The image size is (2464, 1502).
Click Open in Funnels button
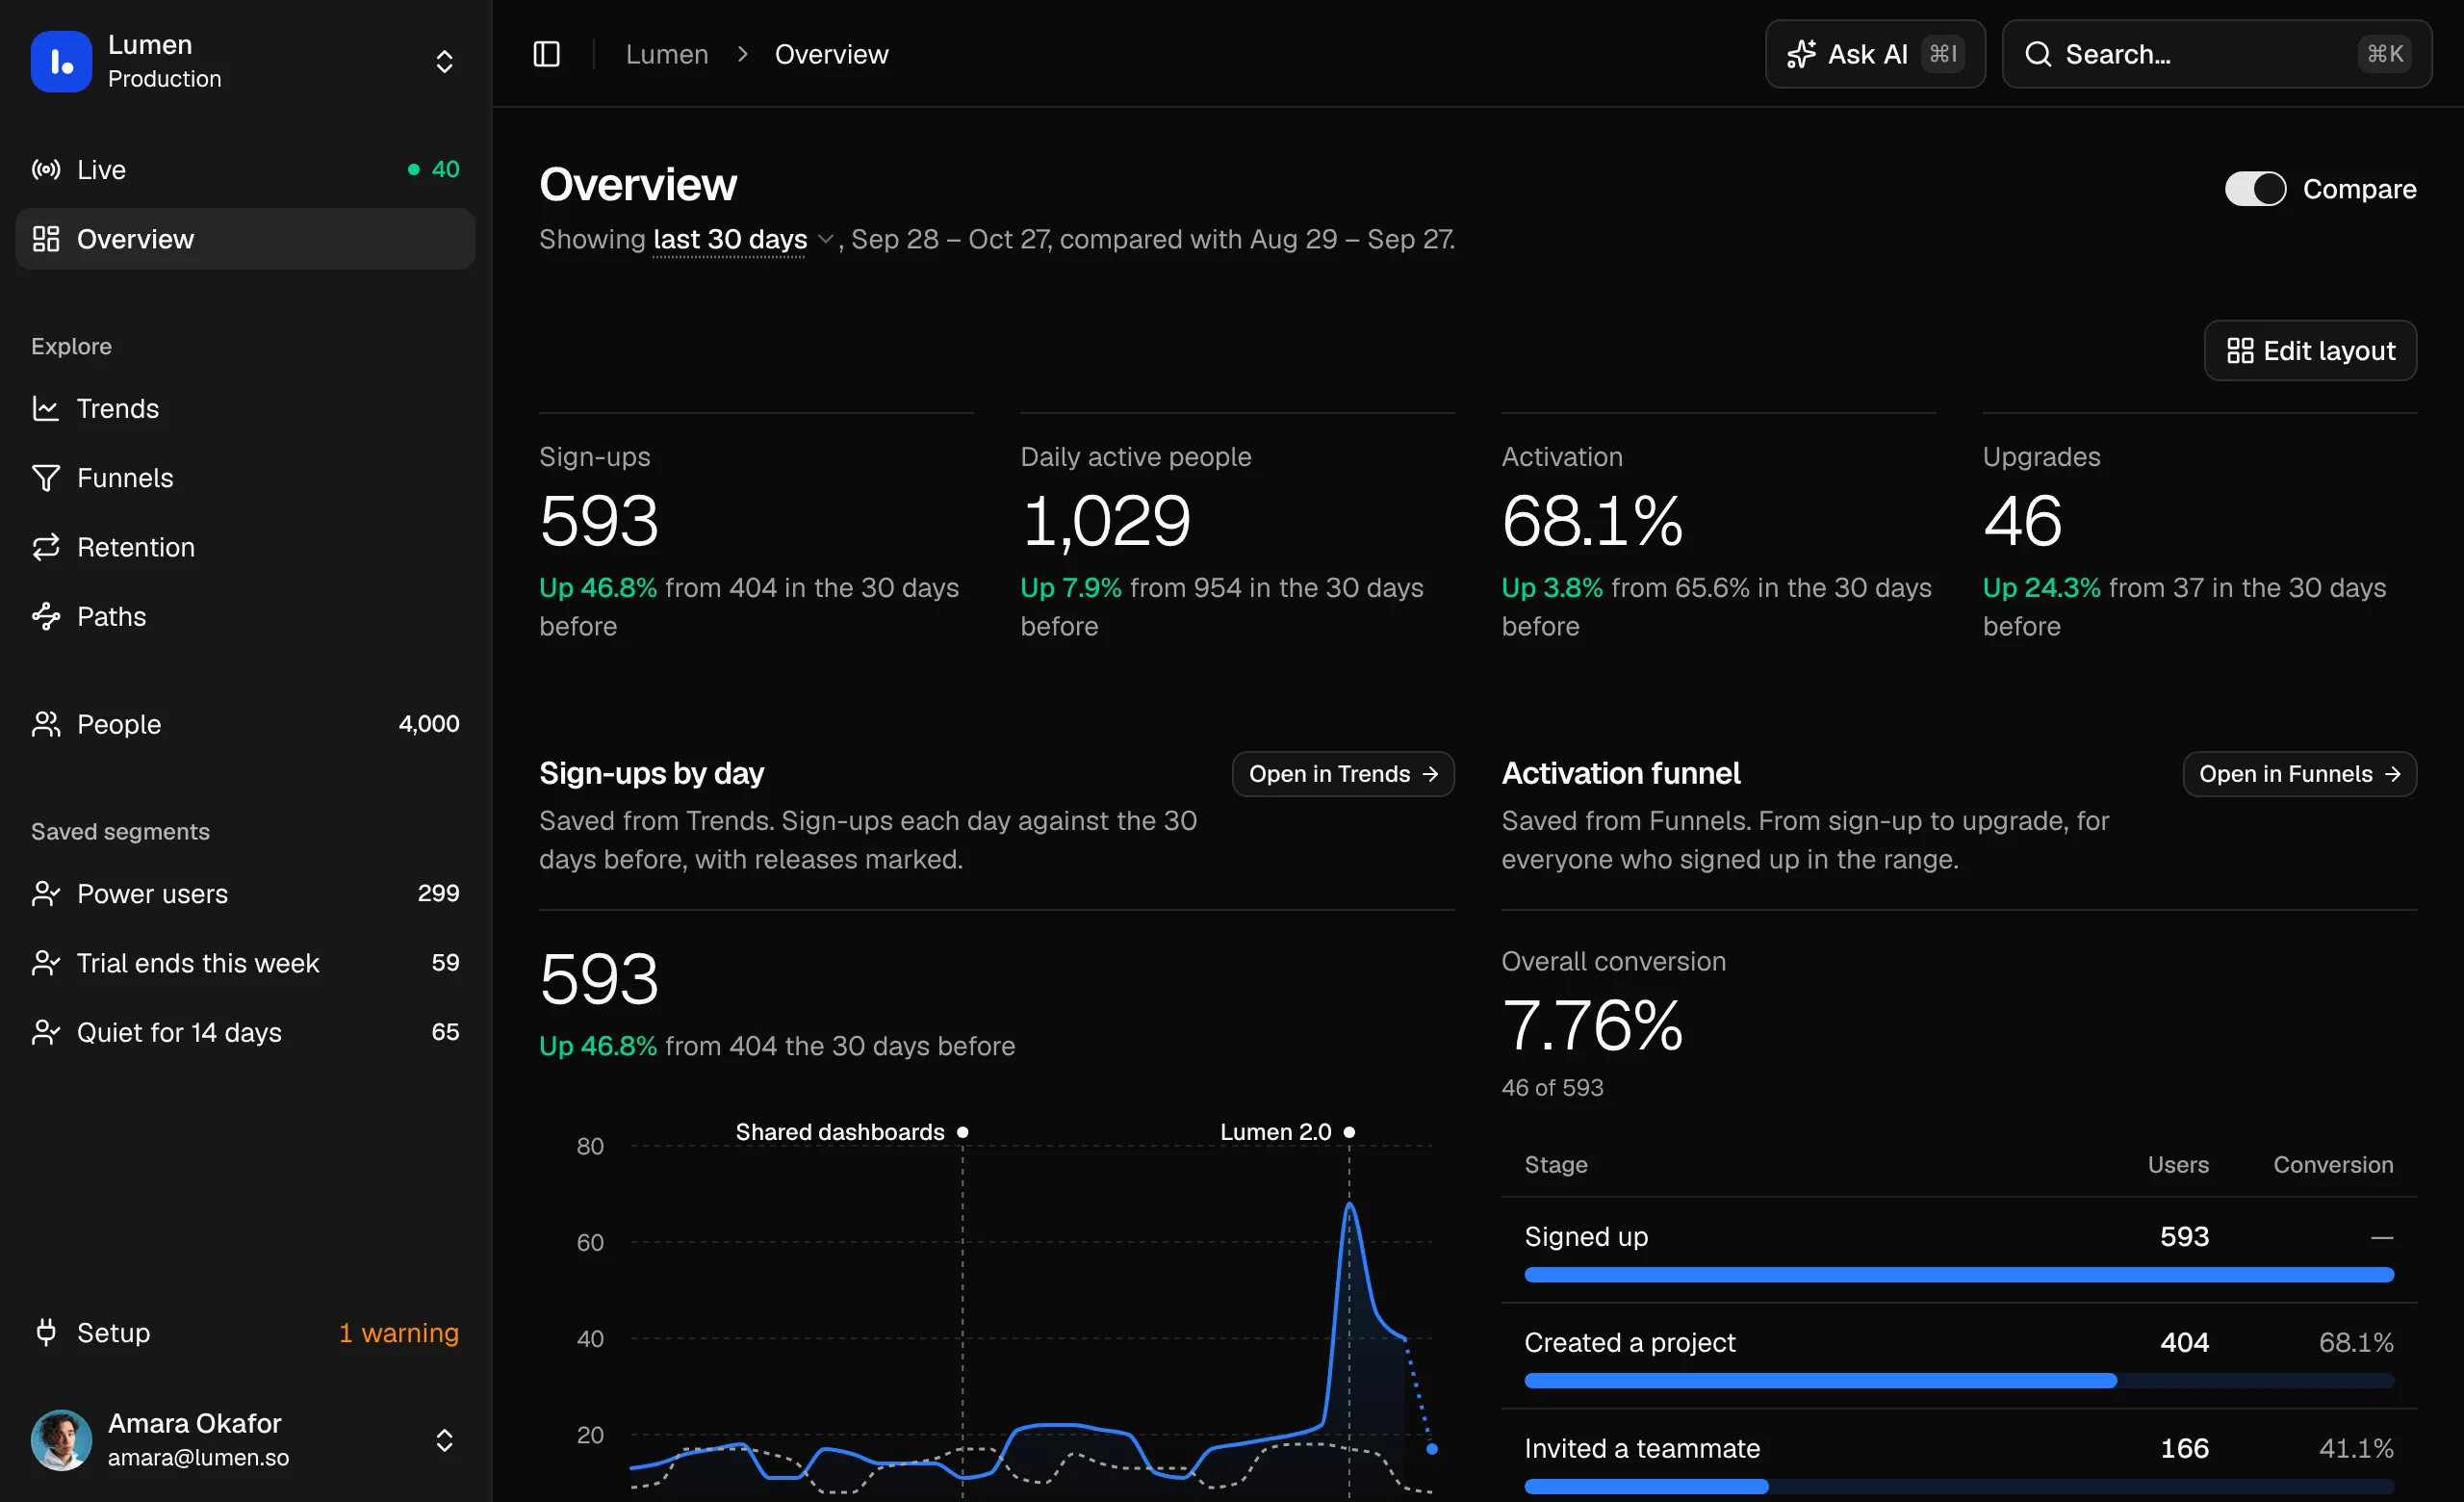click(x=2300, y=774)
